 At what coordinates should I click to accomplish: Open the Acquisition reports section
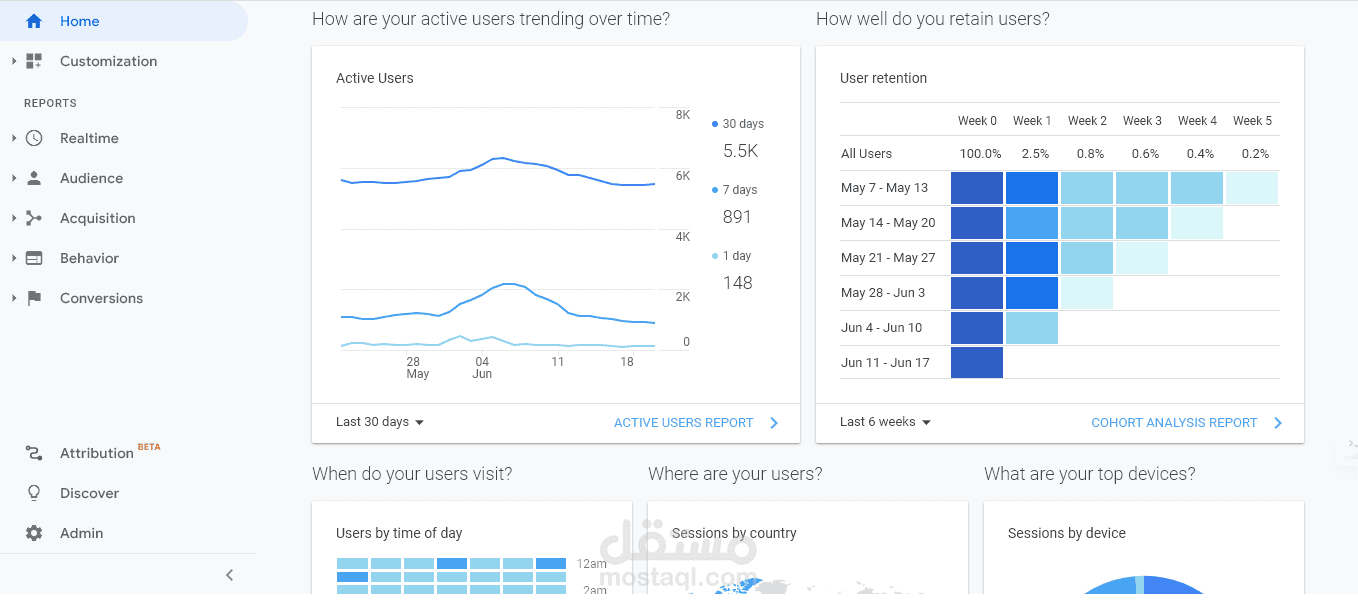(x=34, y=218)
